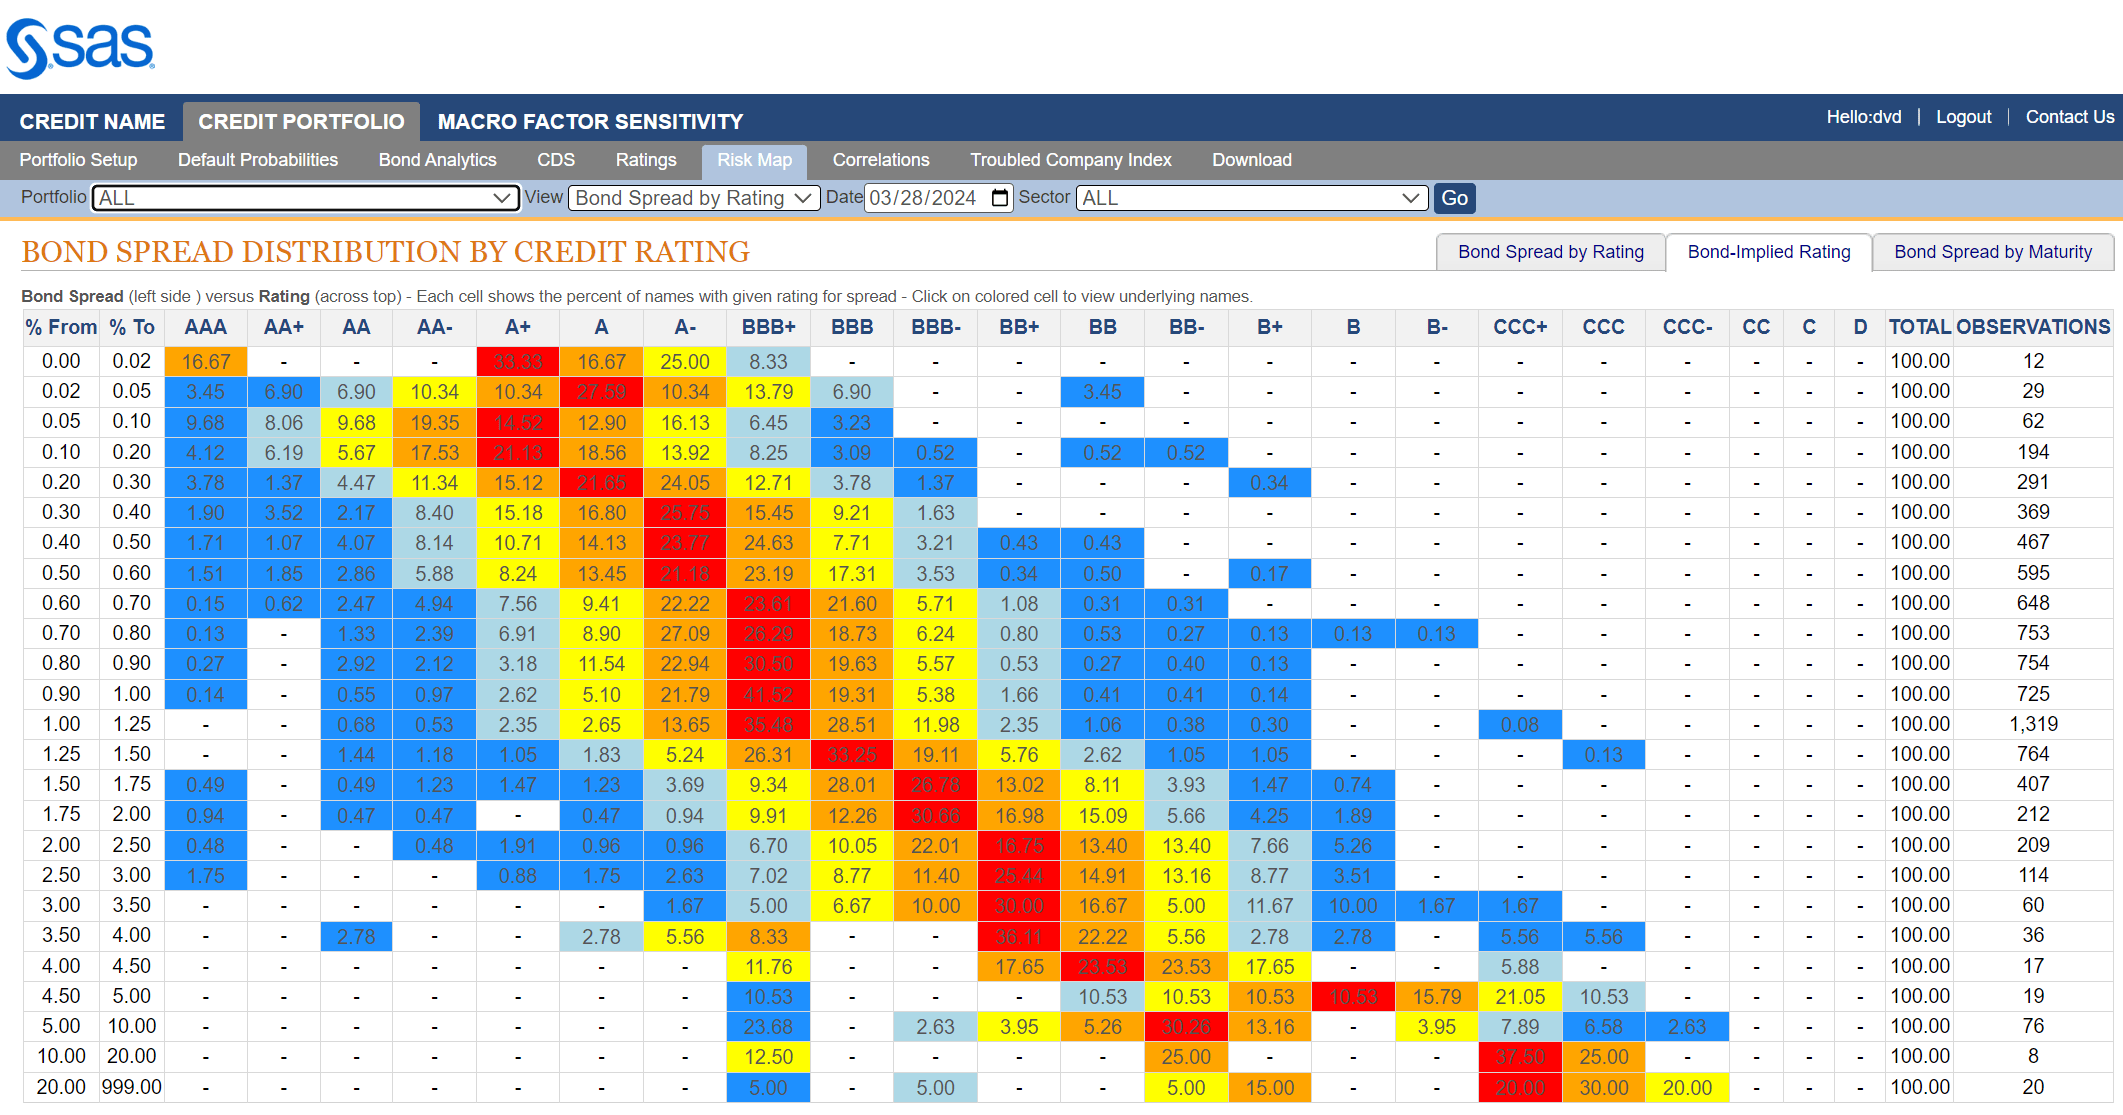Screen dimensions: 2123x1115
Task: Open Troubled Company Index
Action: (x=1070, y=160)
